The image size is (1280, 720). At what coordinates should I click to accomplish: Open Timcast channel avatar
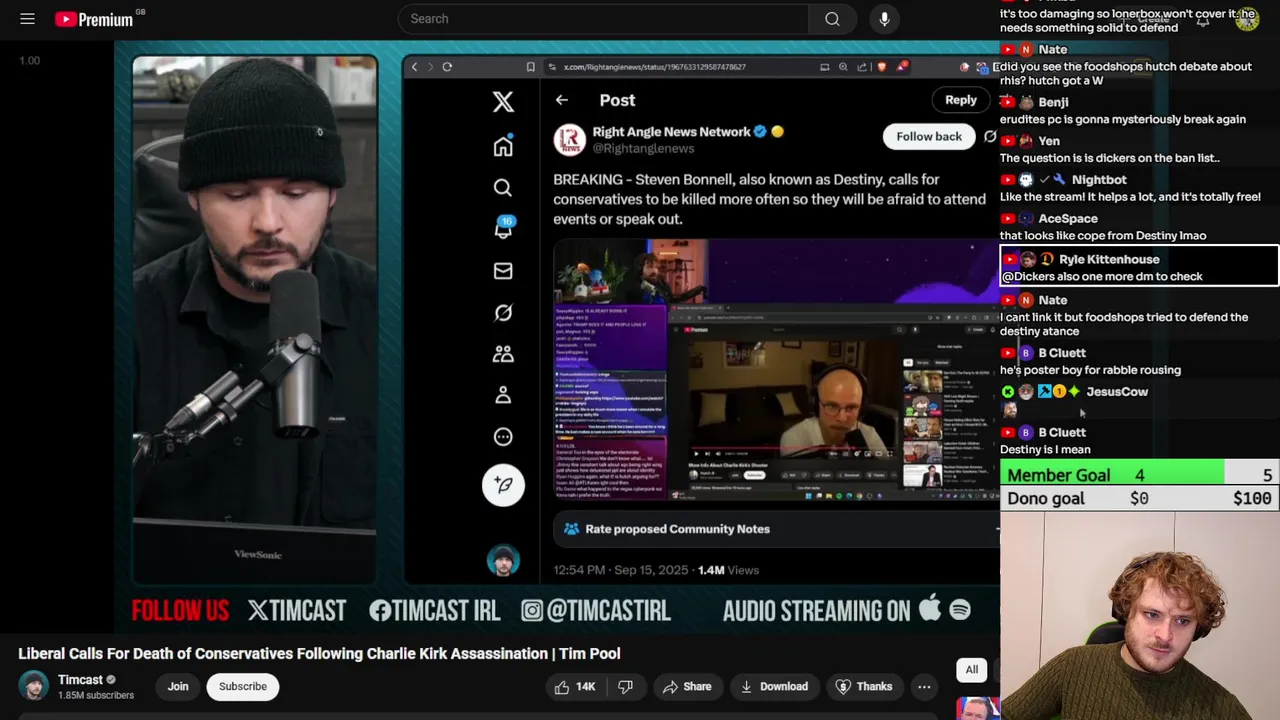coord(34,686)
